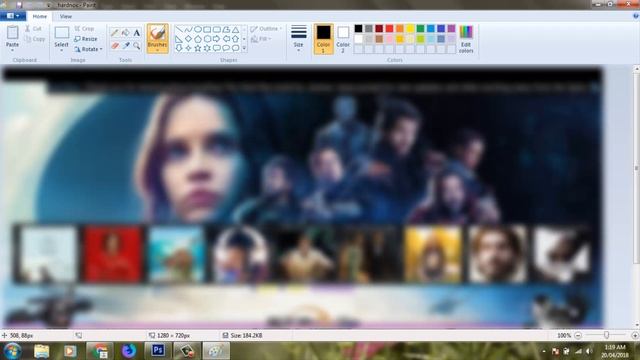The height and width of the screenshot is (360, 640).
Task: Select the Magnifier tool
Action: coord(137,45)
